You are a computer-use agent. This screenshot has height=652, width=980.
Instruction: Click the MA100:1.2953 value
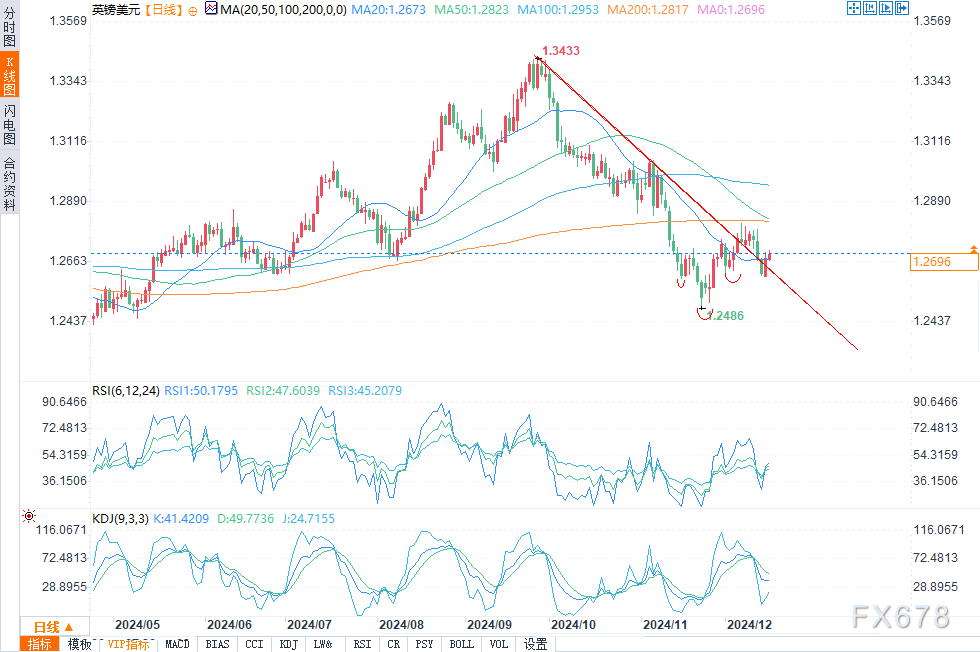coord(558,9)
